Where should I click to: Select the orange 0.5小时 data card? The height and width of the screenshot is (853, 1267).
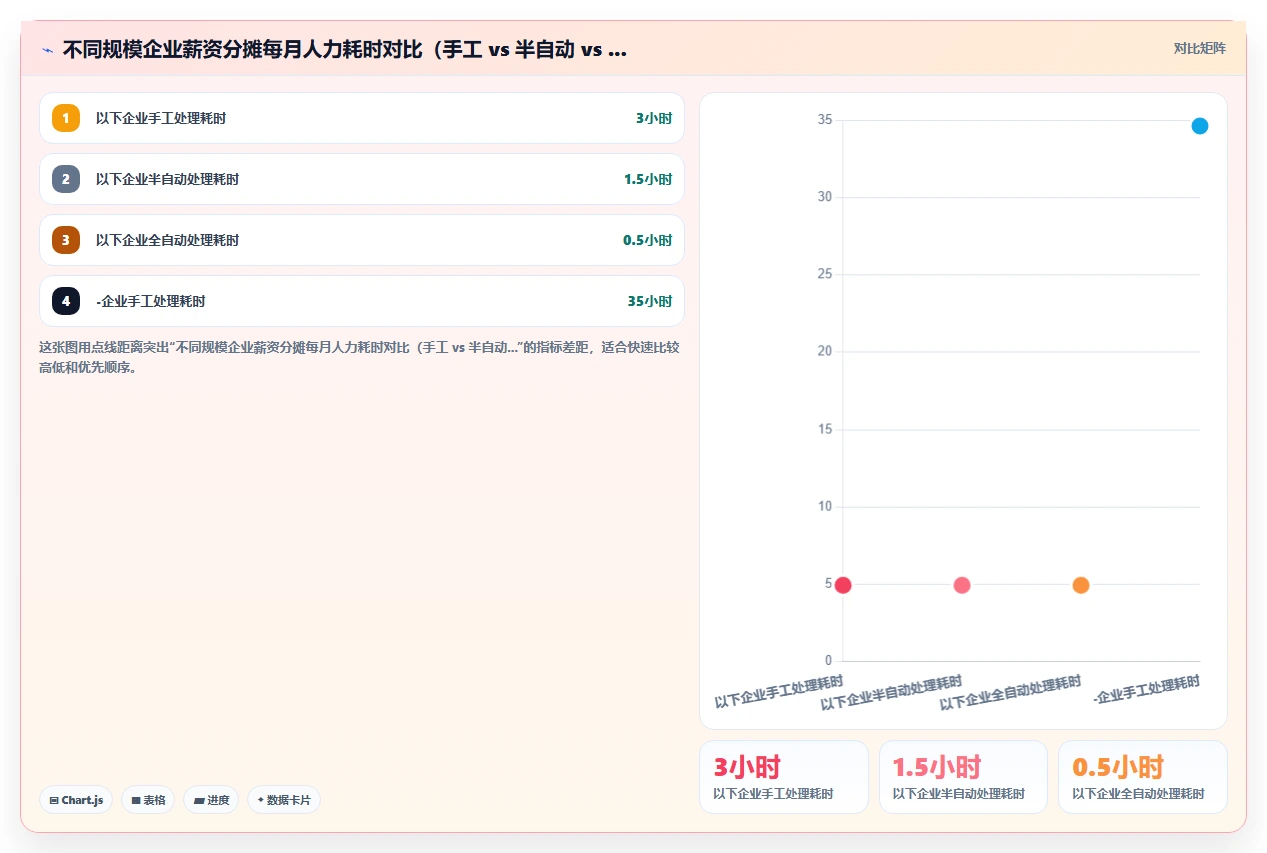[1142, 777]
